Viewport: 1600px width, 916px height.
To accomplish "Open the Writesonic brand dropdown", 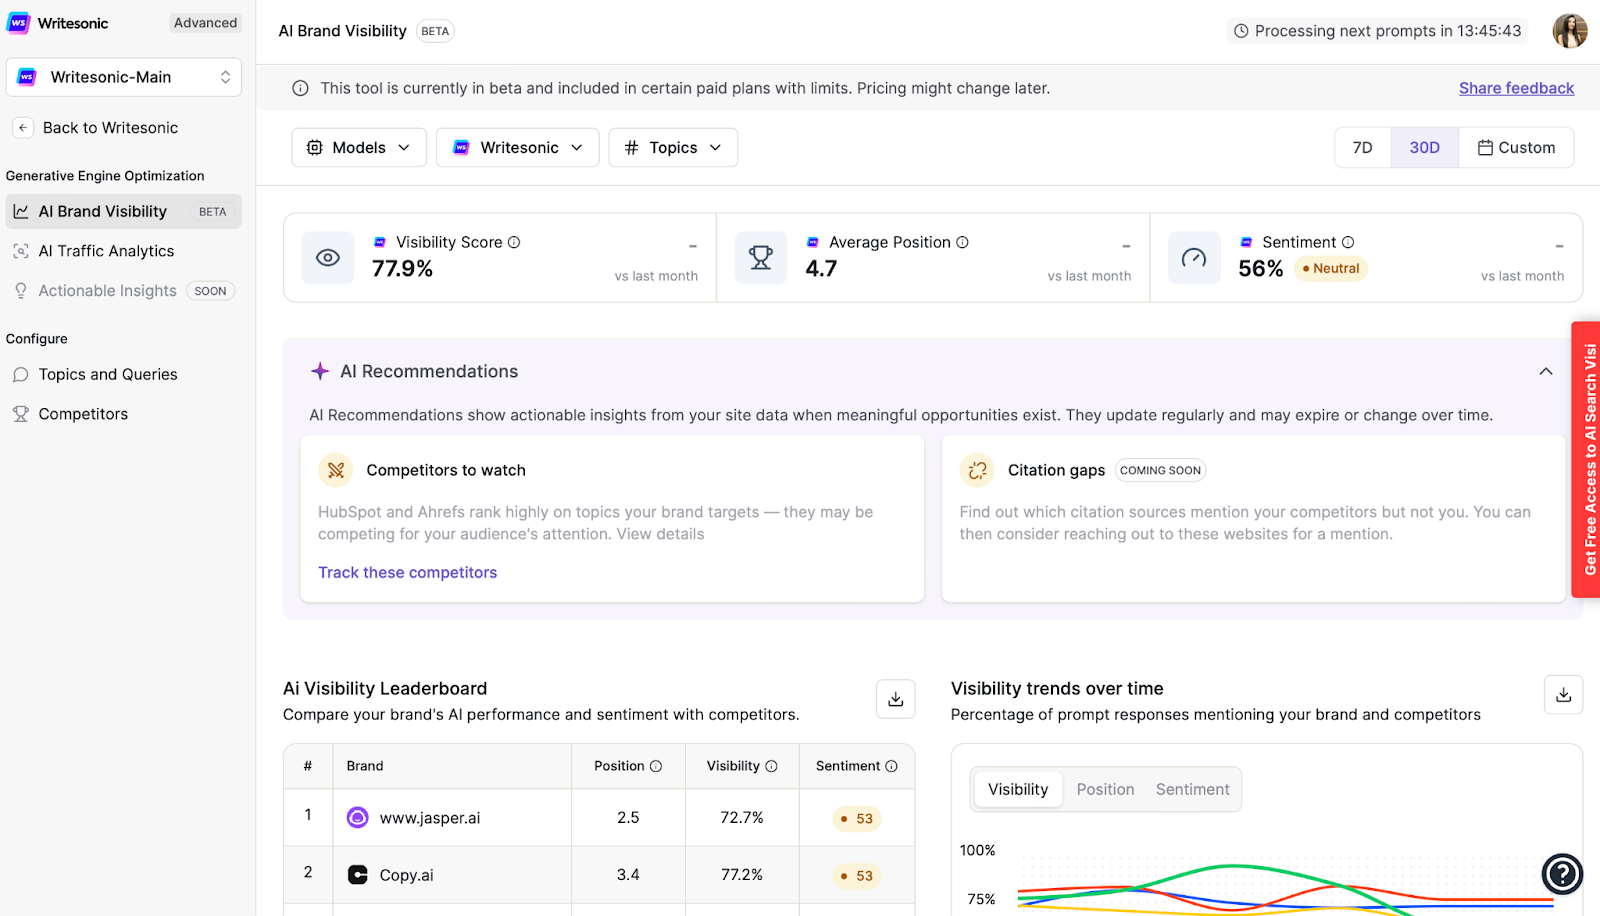I will click(x=517, y=147).
